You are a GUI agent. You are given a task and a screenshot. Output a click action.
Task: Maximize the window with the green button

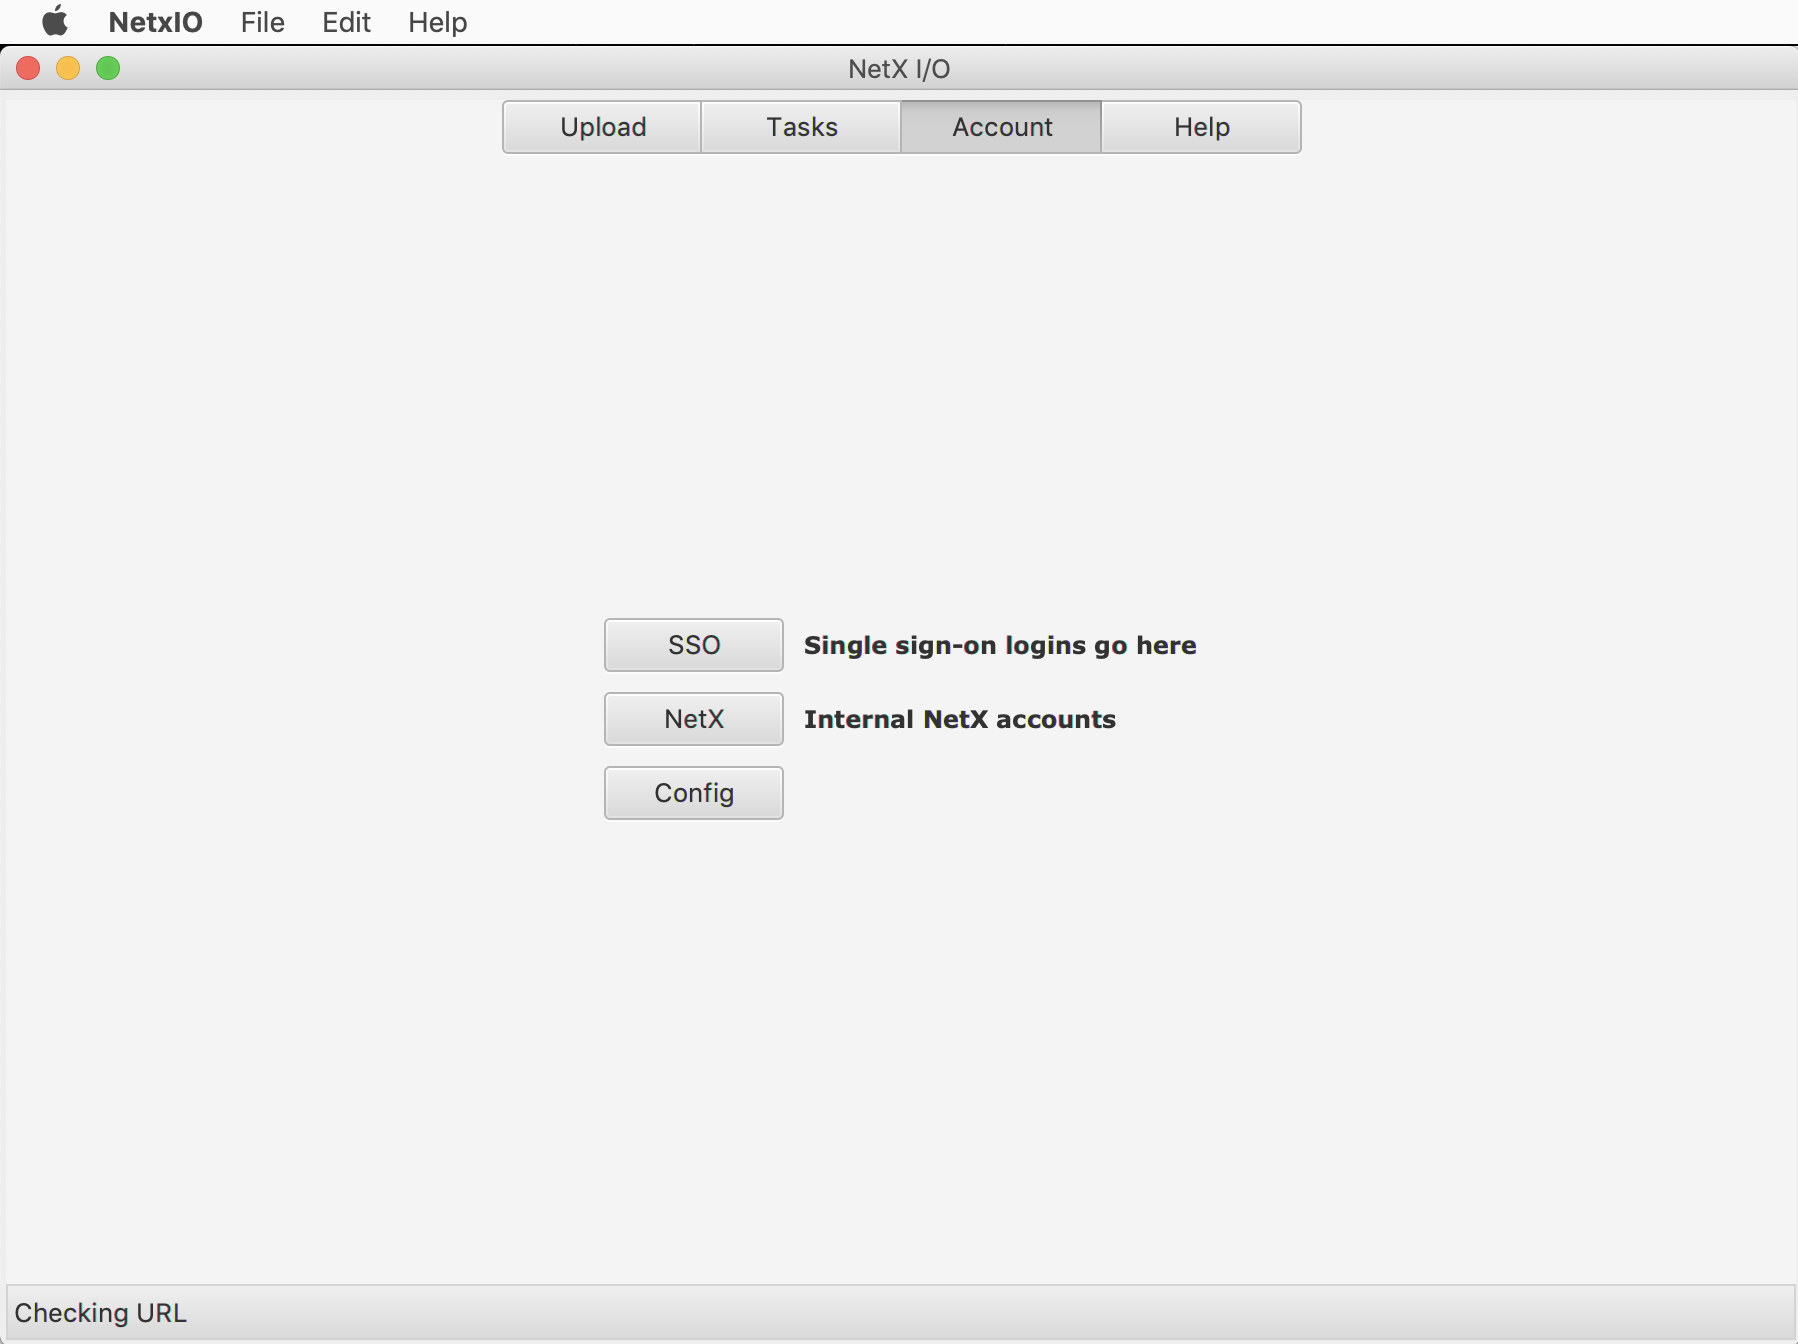108,68
